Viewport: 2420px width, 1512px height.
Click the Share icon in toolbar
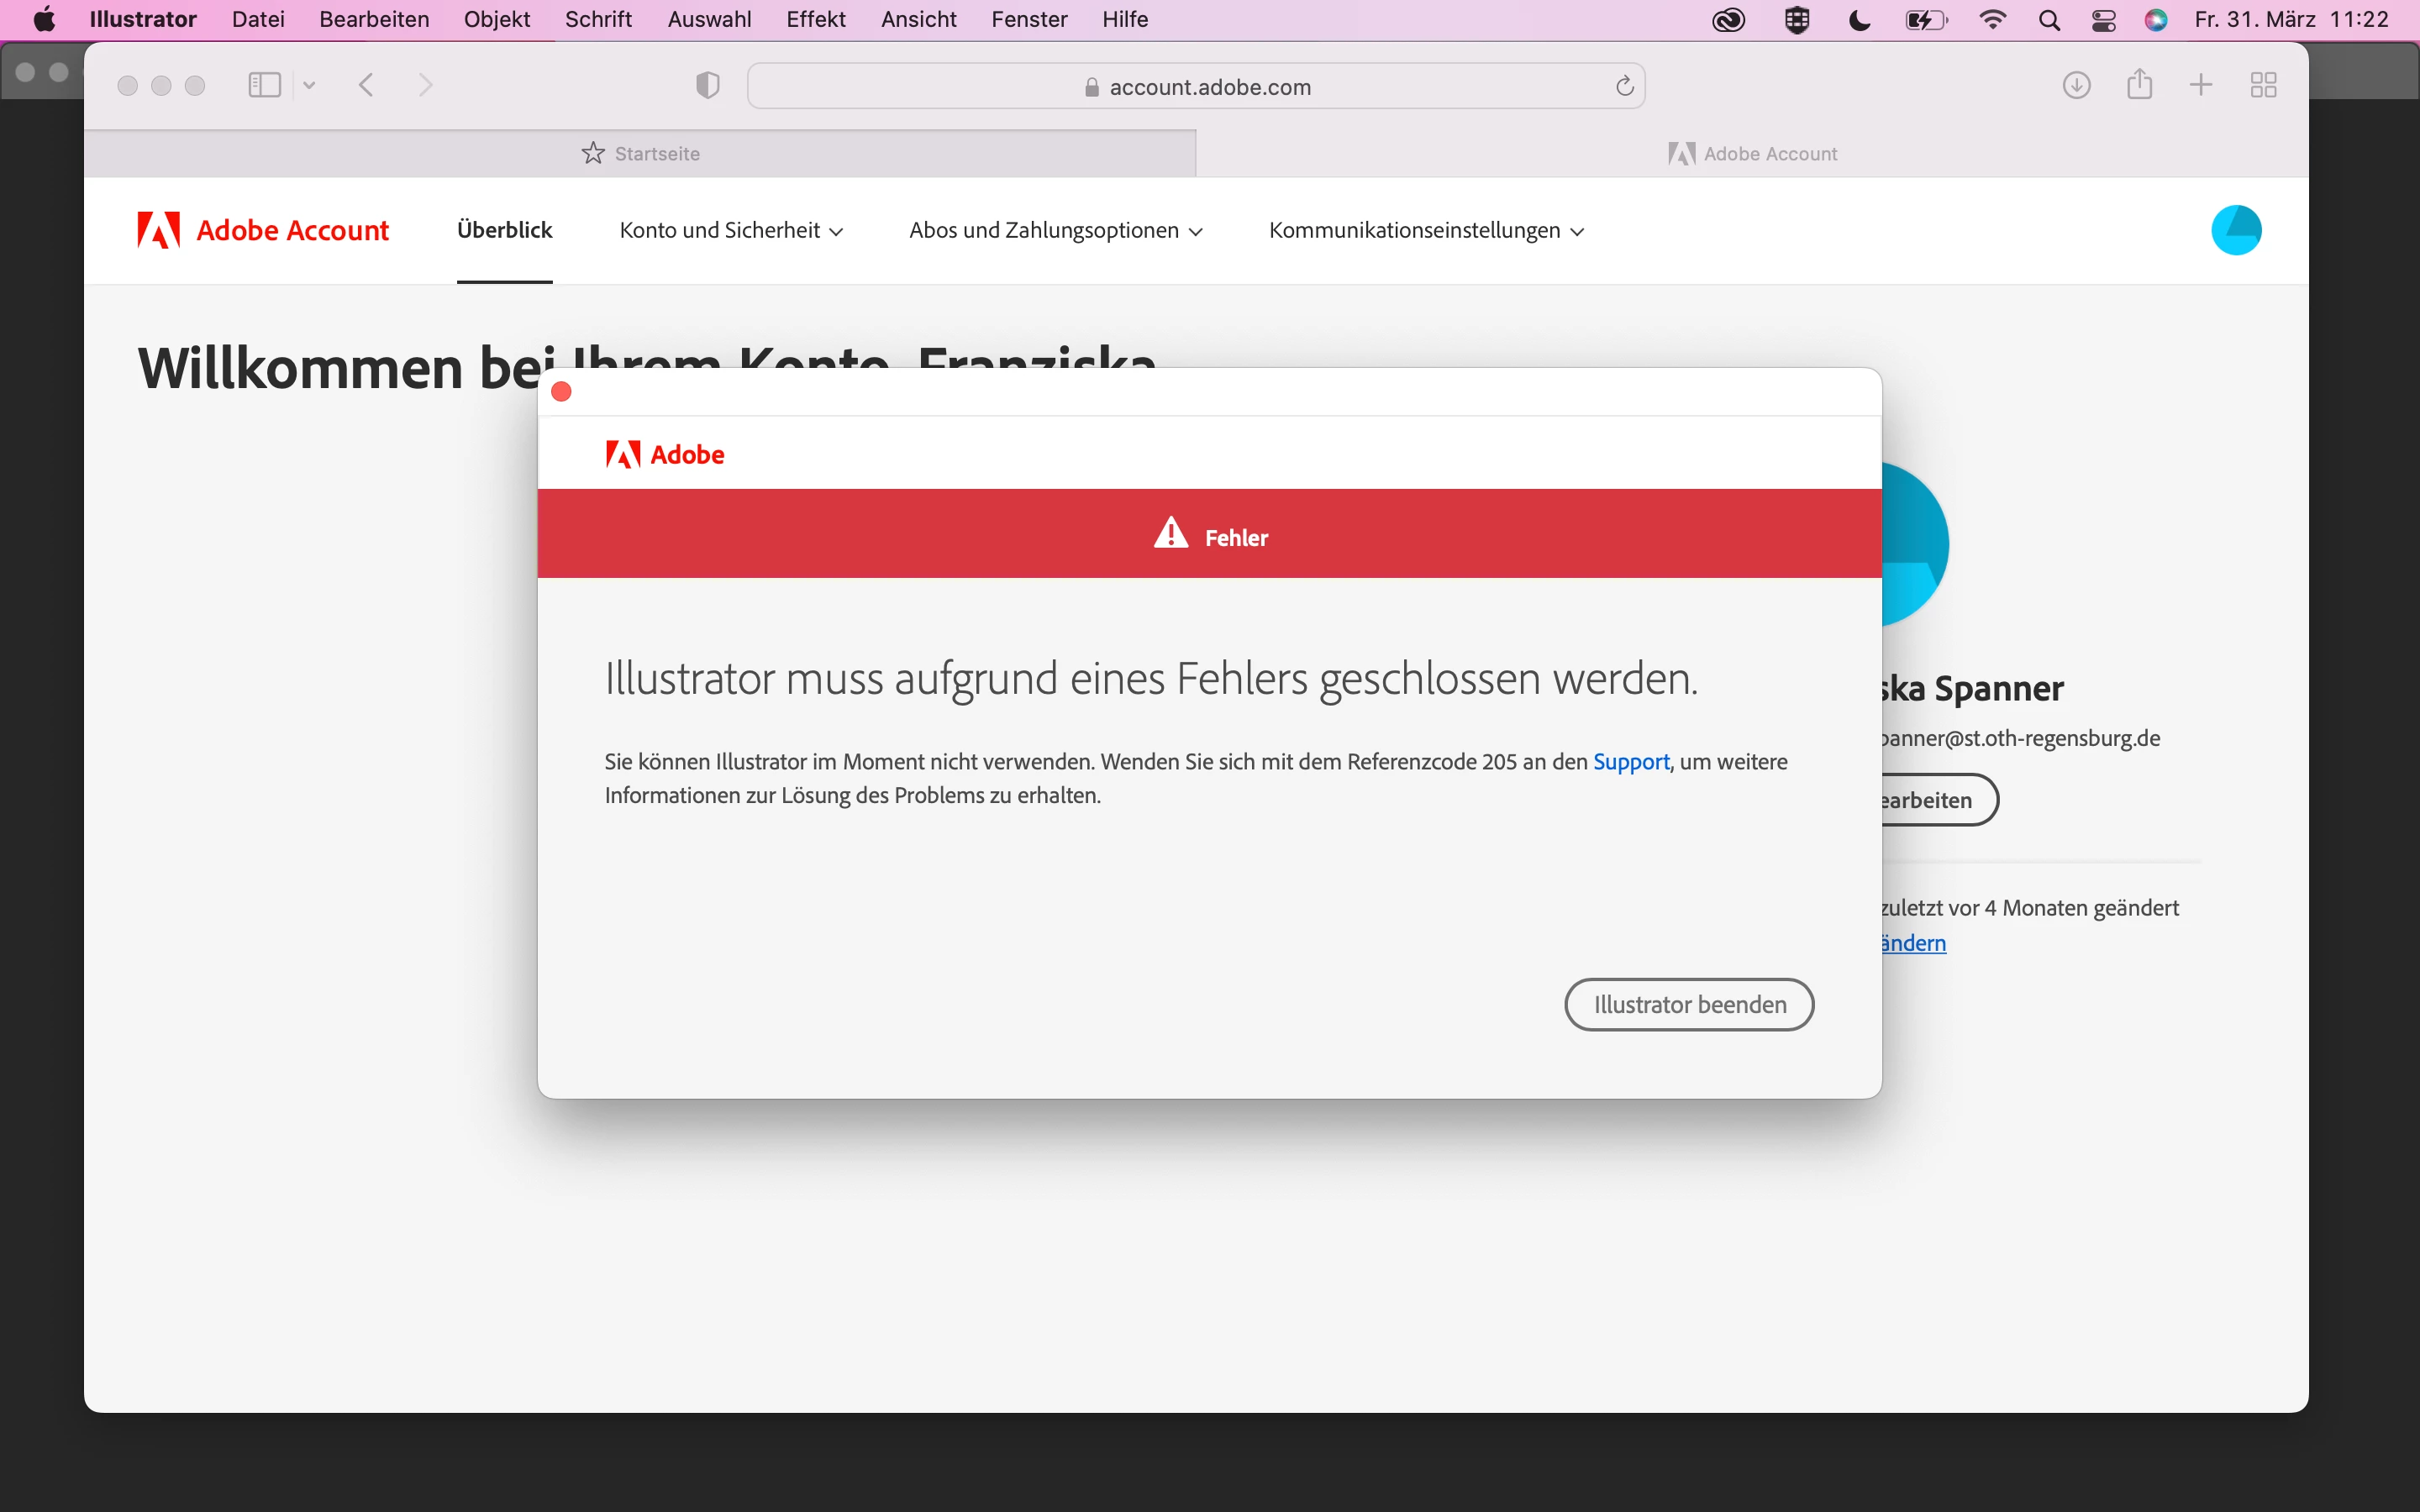(x=2139, y=84)
